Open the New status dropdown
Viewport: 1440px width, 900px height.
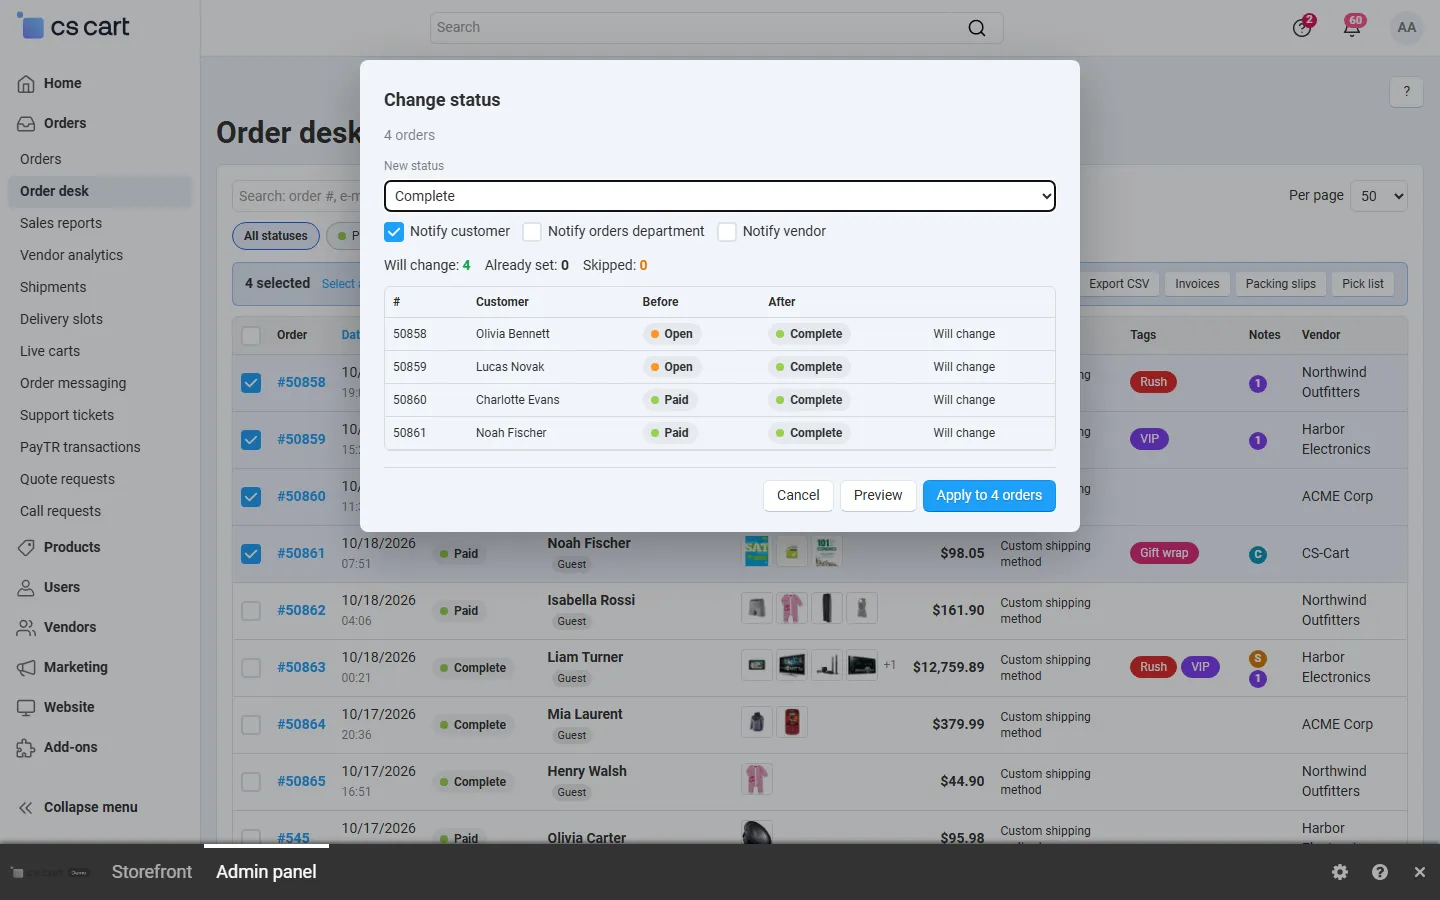720,196
